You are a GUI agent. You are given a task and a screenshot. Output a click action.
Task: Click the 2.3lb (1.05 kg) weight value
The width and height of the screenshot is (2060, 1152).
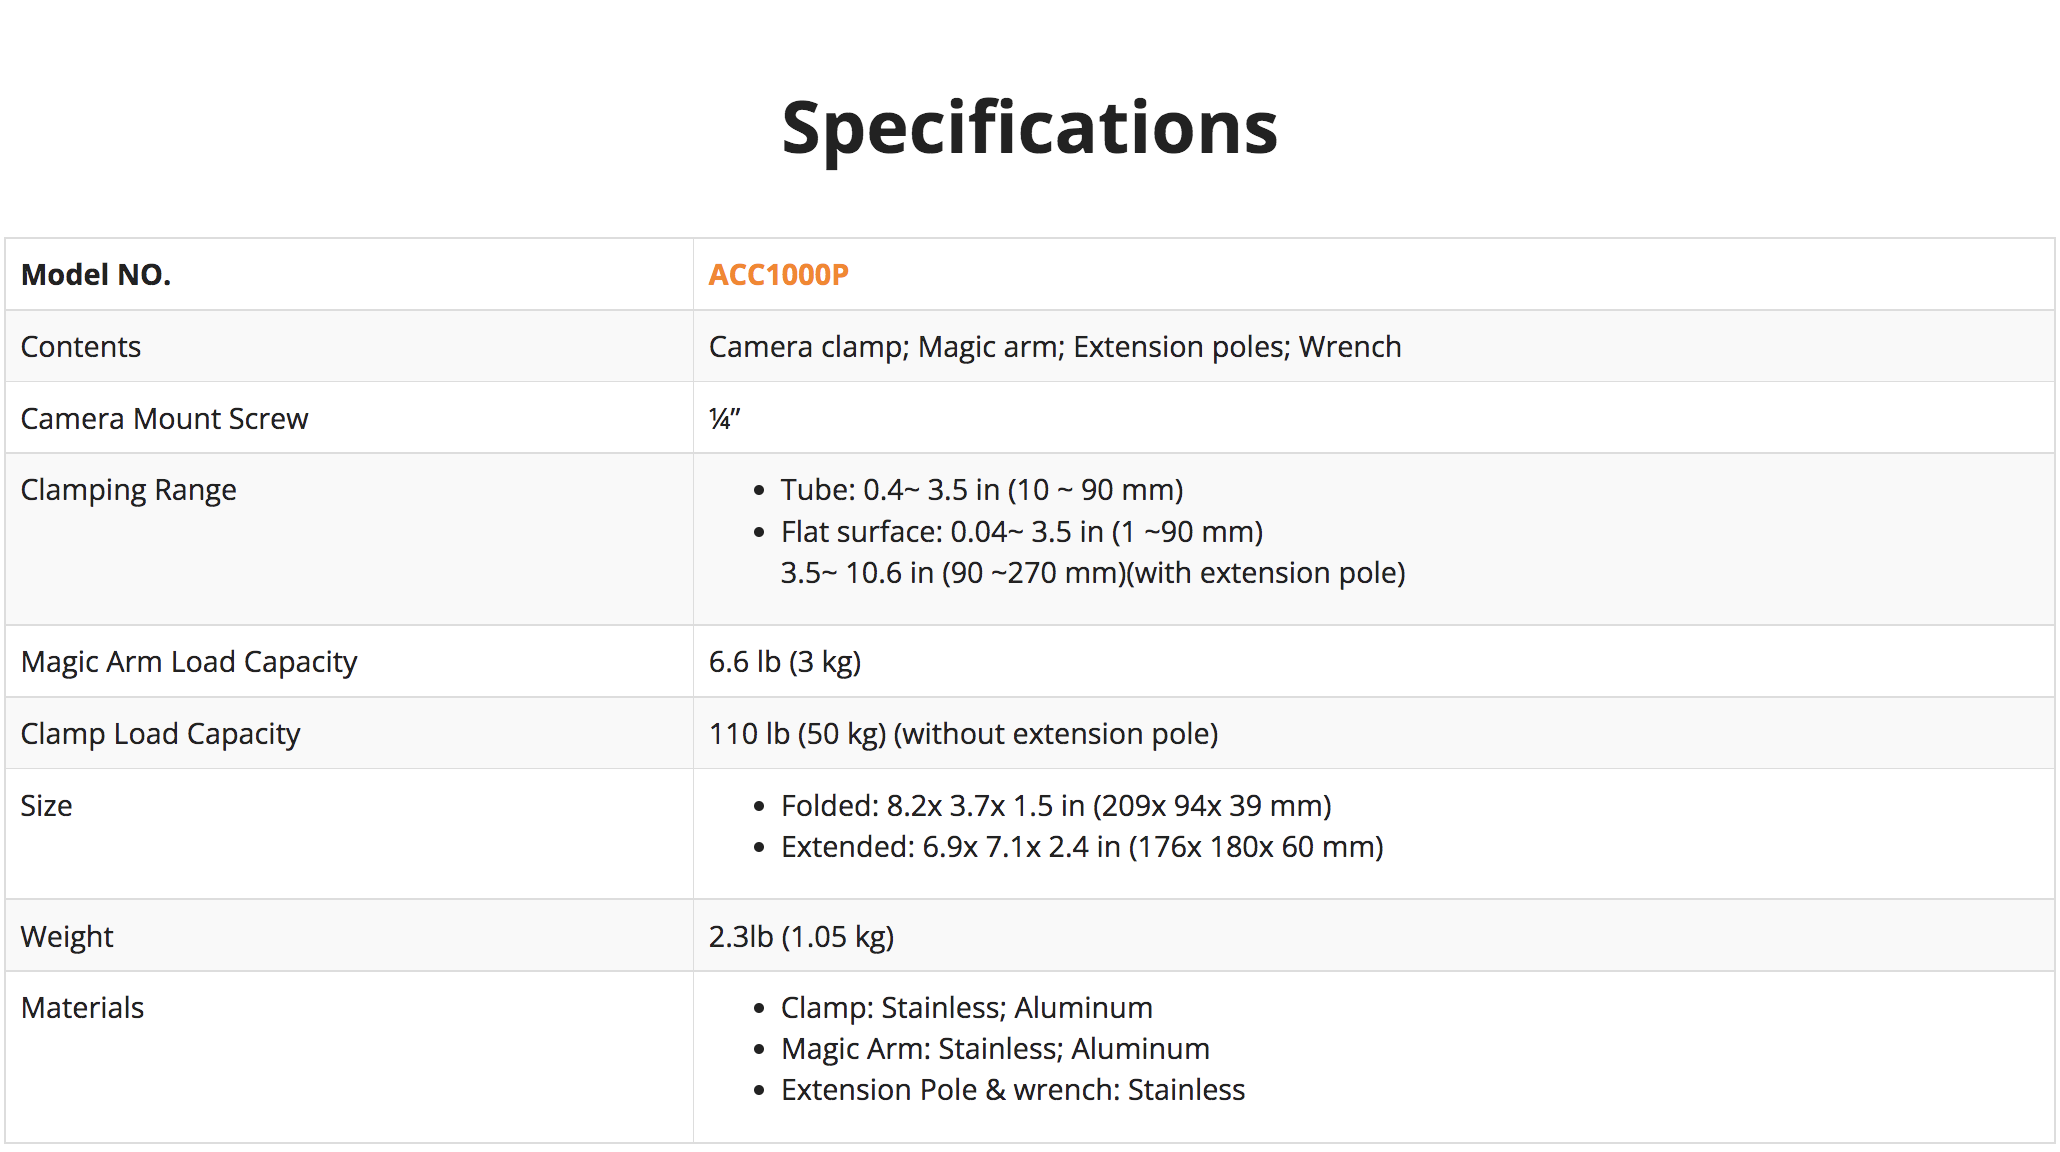[x=801, y=937]
